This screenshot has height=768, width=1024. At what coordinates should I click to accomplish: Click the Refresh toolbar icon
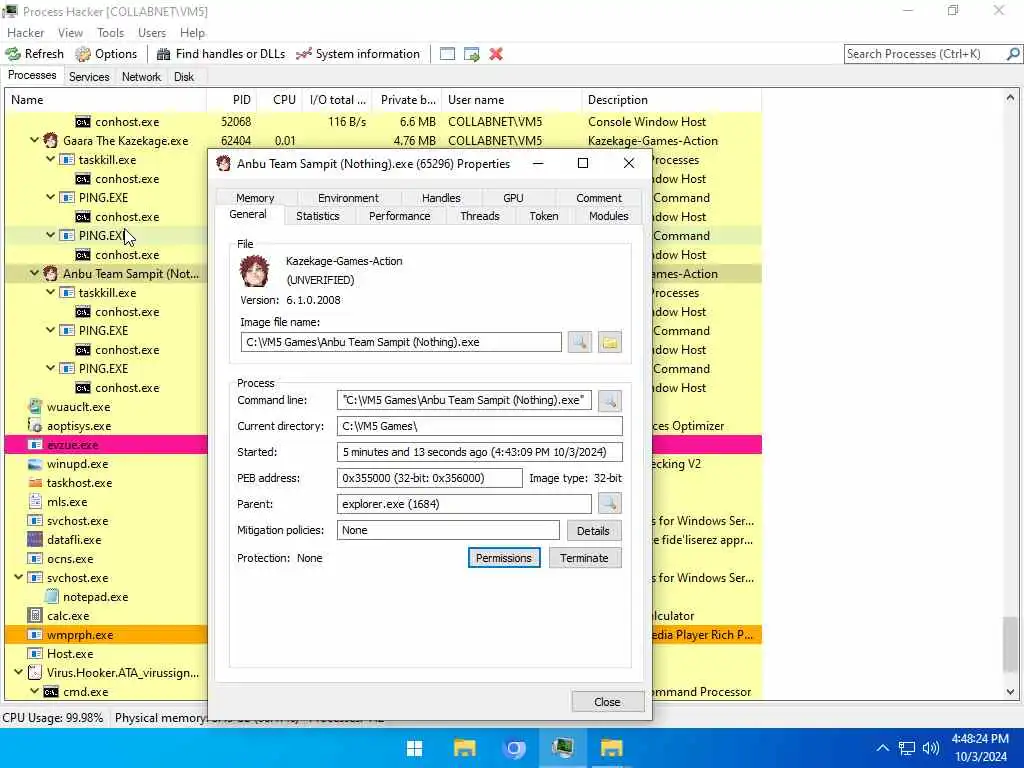pos(35,54)
